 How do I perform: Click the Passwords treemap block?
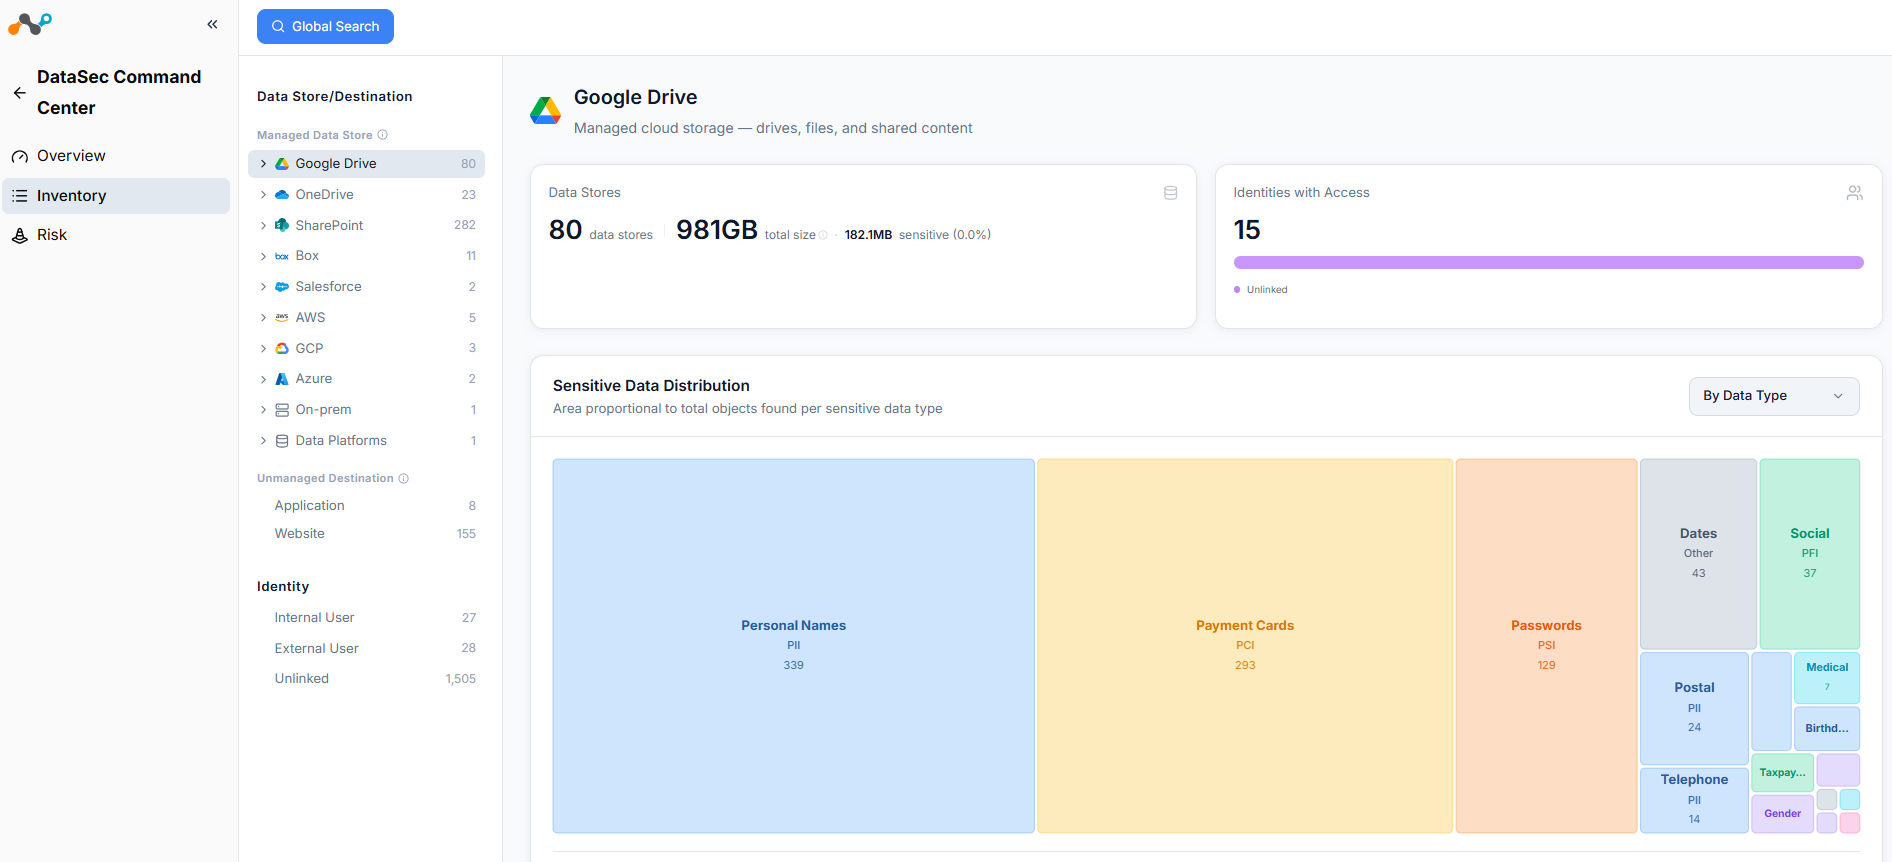[1546, 646]
